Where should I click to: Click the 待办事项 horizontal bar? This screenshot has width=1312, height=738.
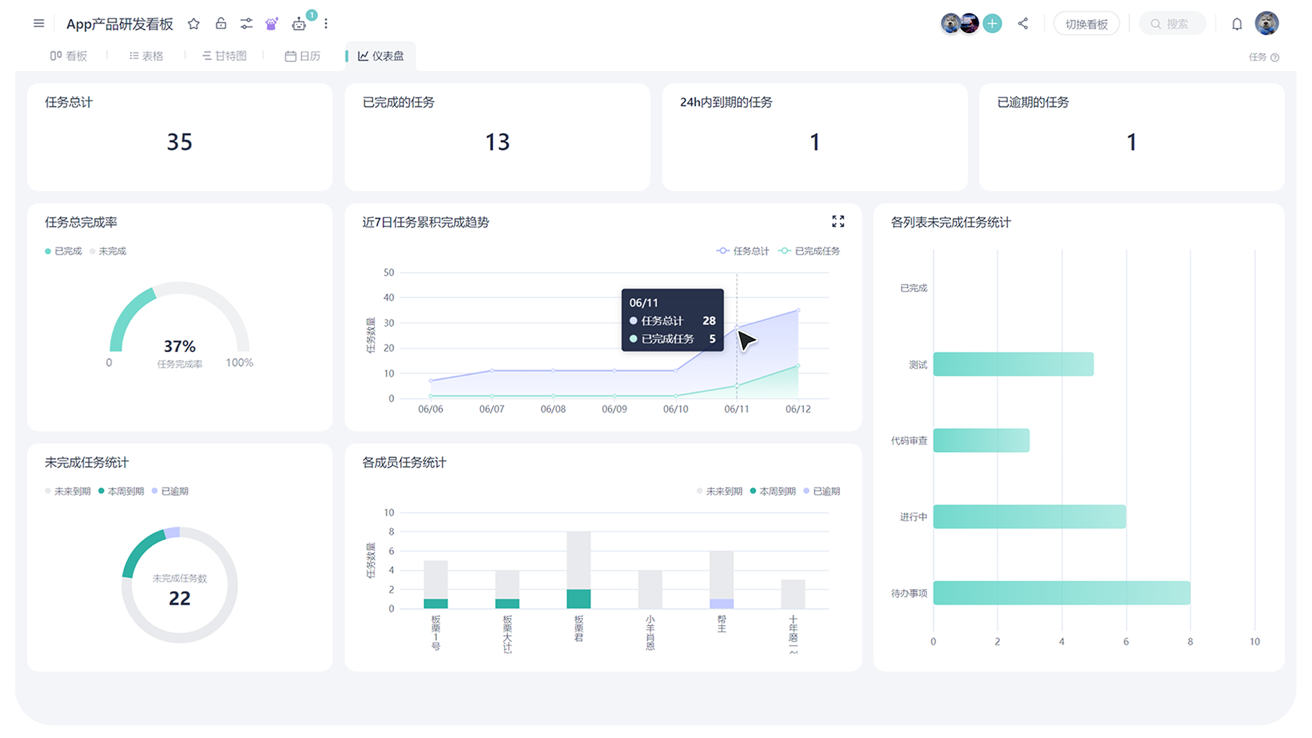1061,592
